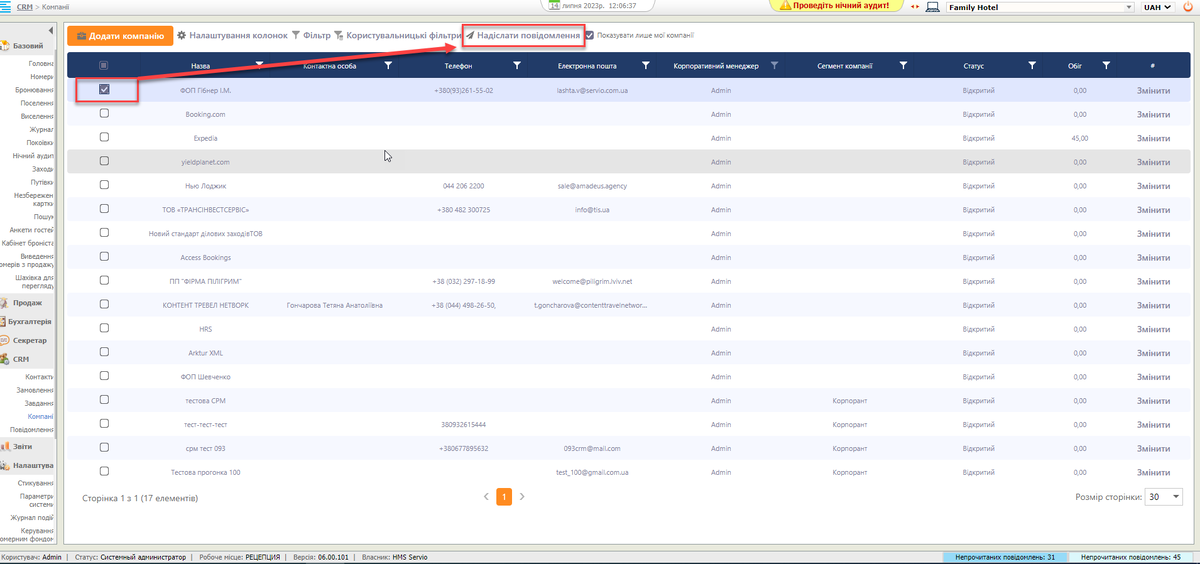Viewport: 1200px width, 564px height.
Task: Click the Статус column filter icon
Action: pyautogui.click(x=1031, y=65)
